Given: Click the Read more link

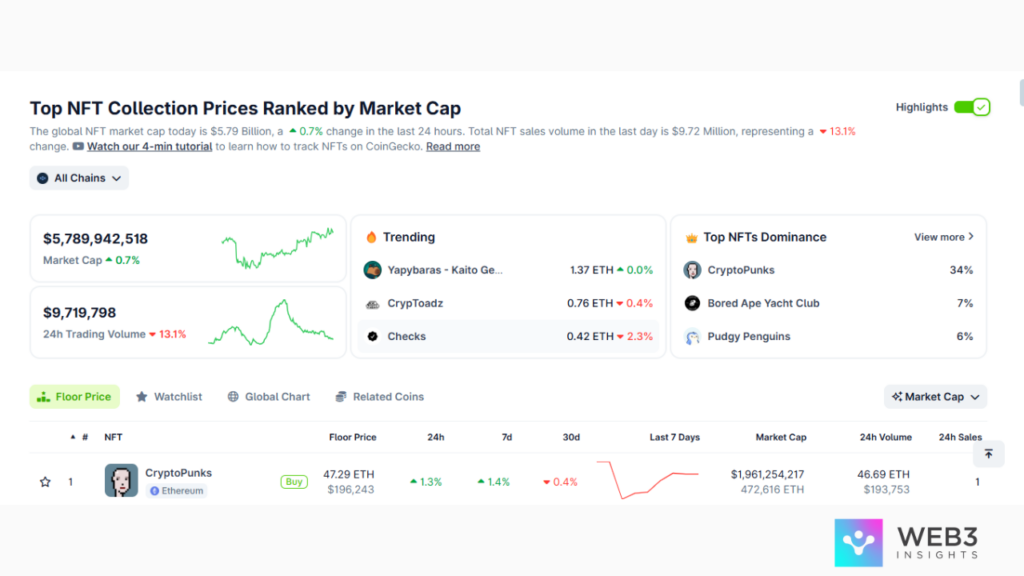Looking at the screenshot, I should tap(453, 147).
